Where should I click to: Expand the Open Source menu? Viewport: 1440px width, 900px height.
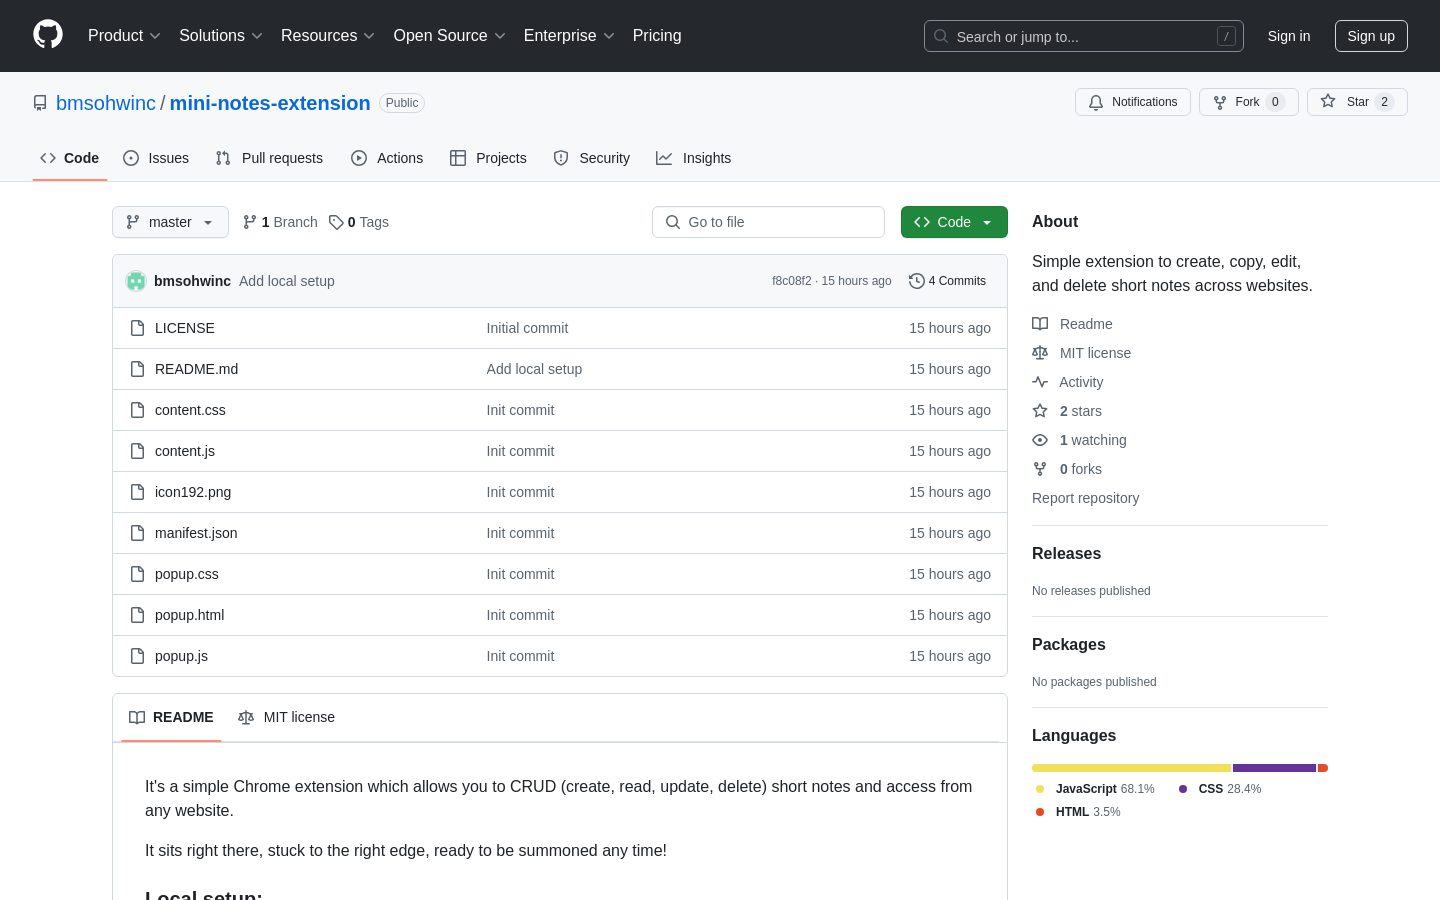point(450,36)
